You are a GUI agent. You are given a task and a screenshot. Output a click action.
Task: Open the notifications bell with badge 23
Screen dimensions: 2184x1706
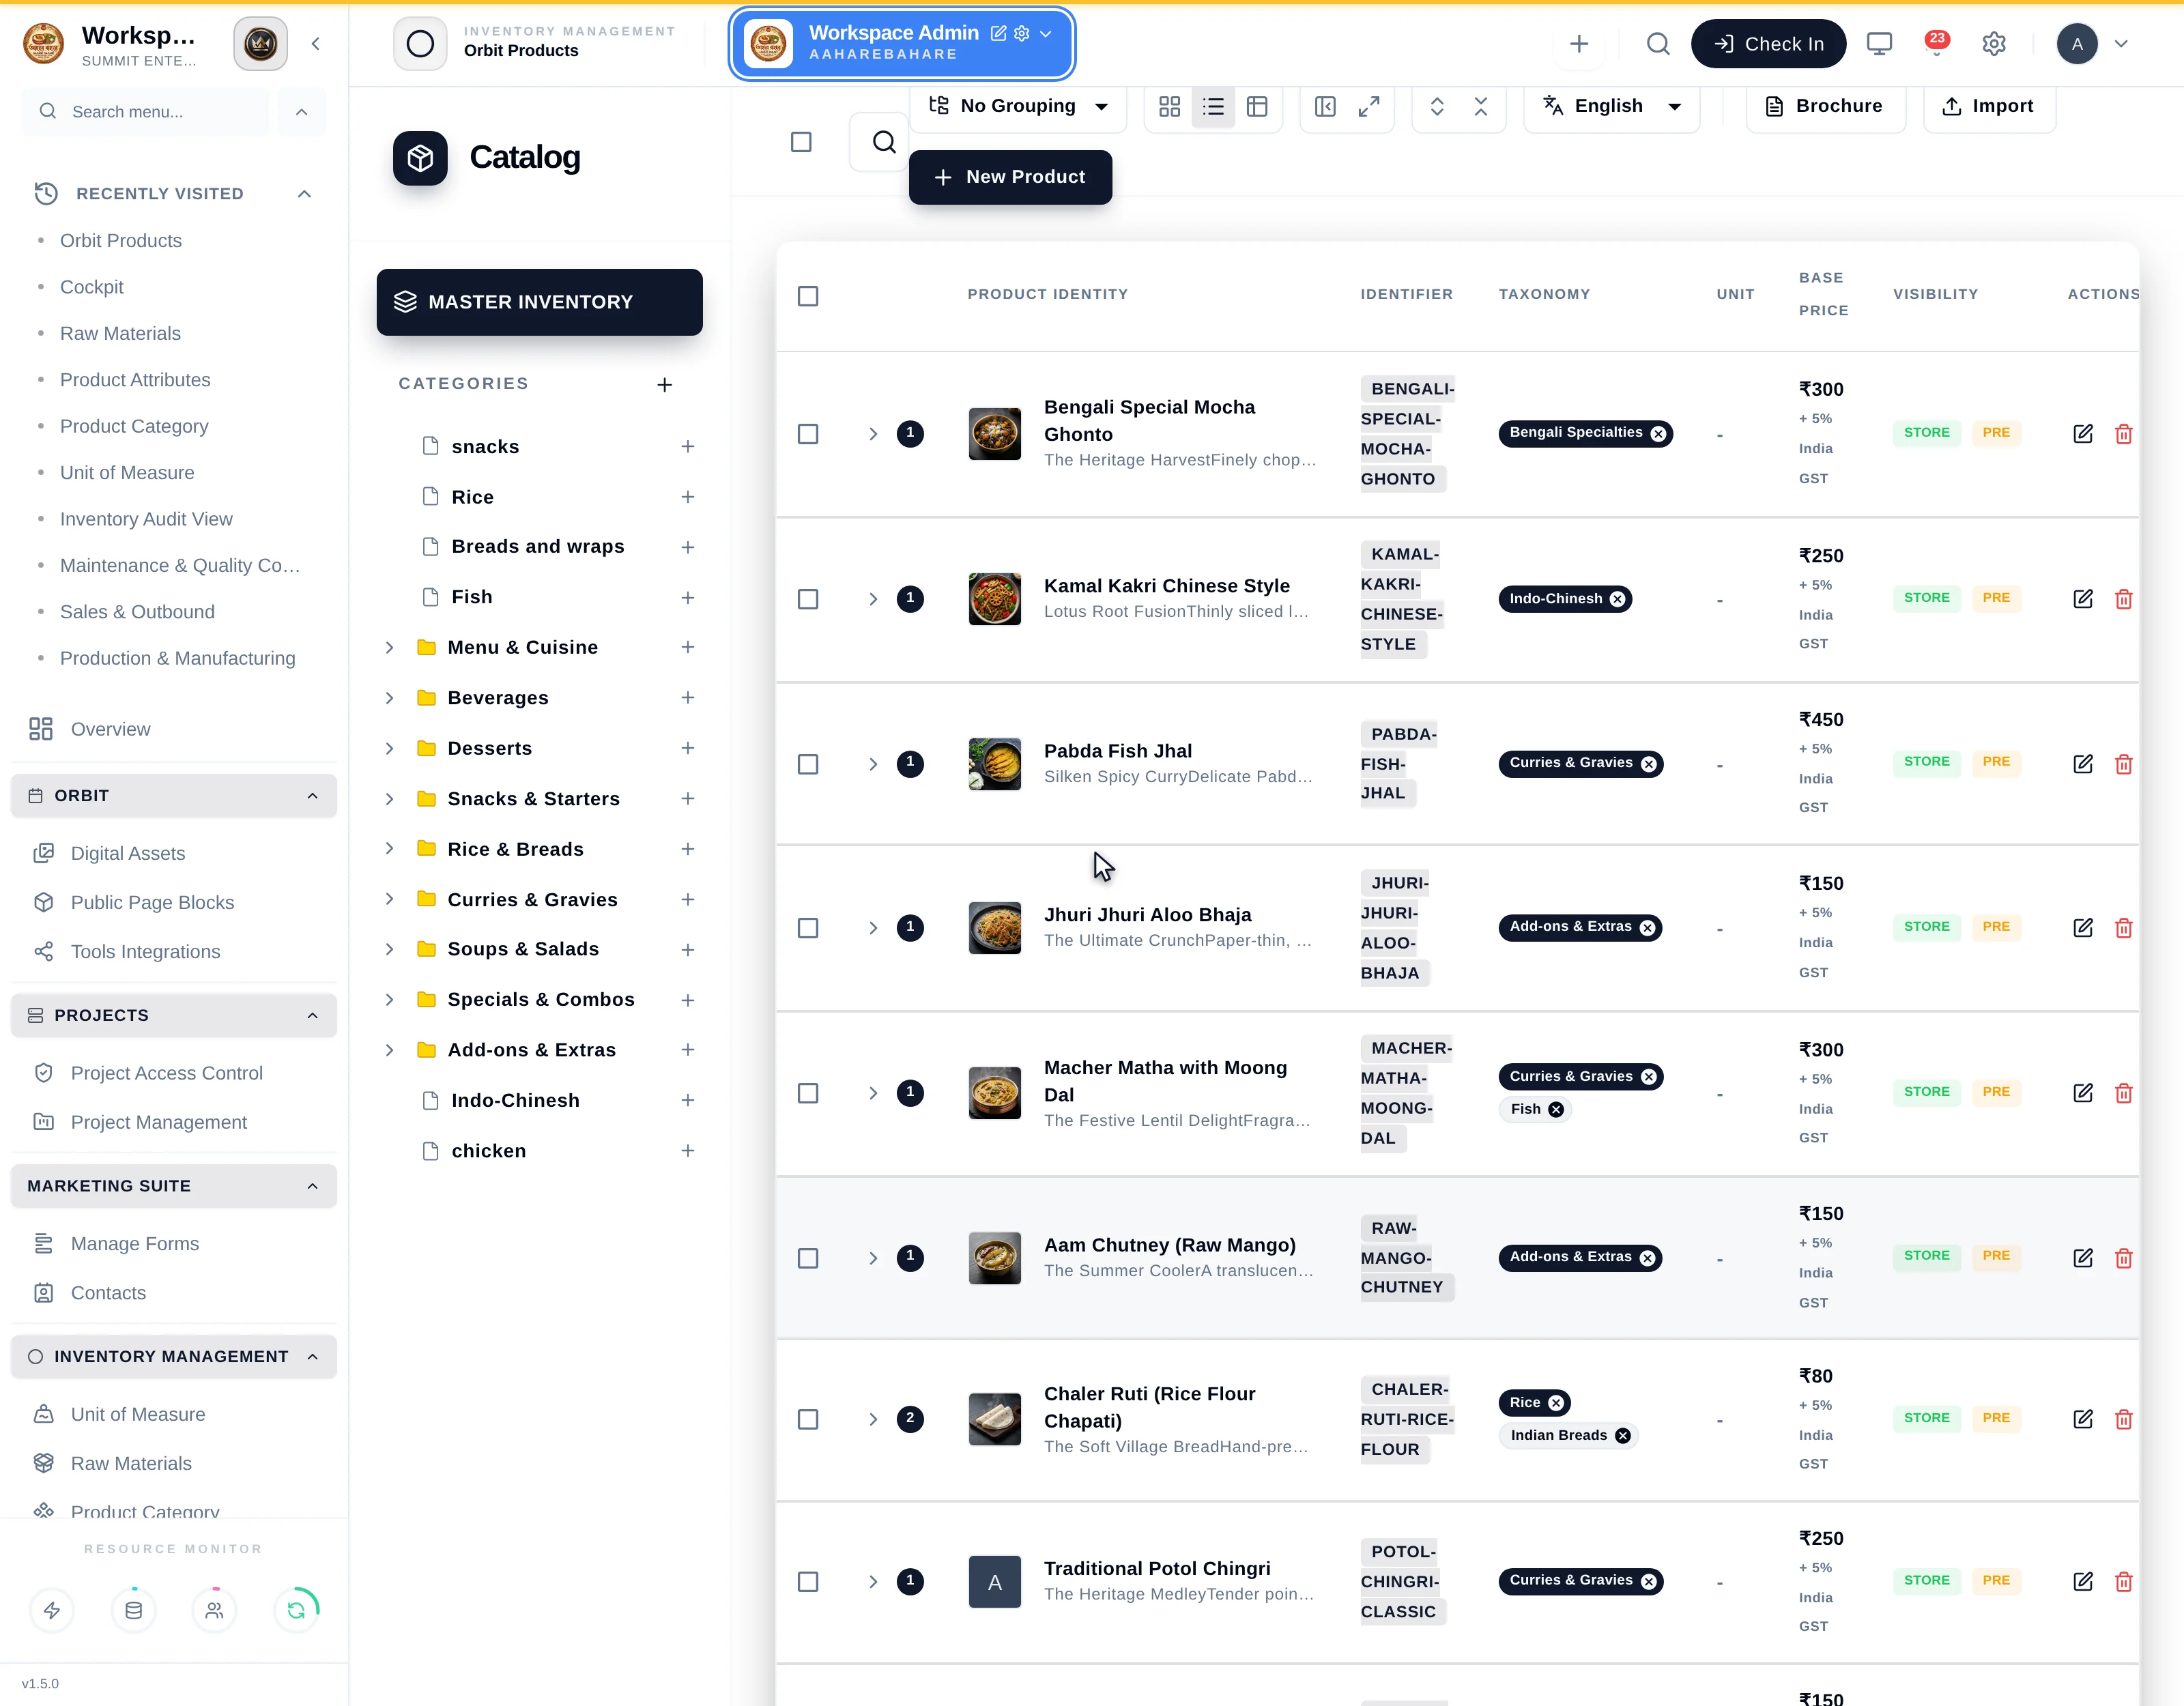(x=1936, y=43)
